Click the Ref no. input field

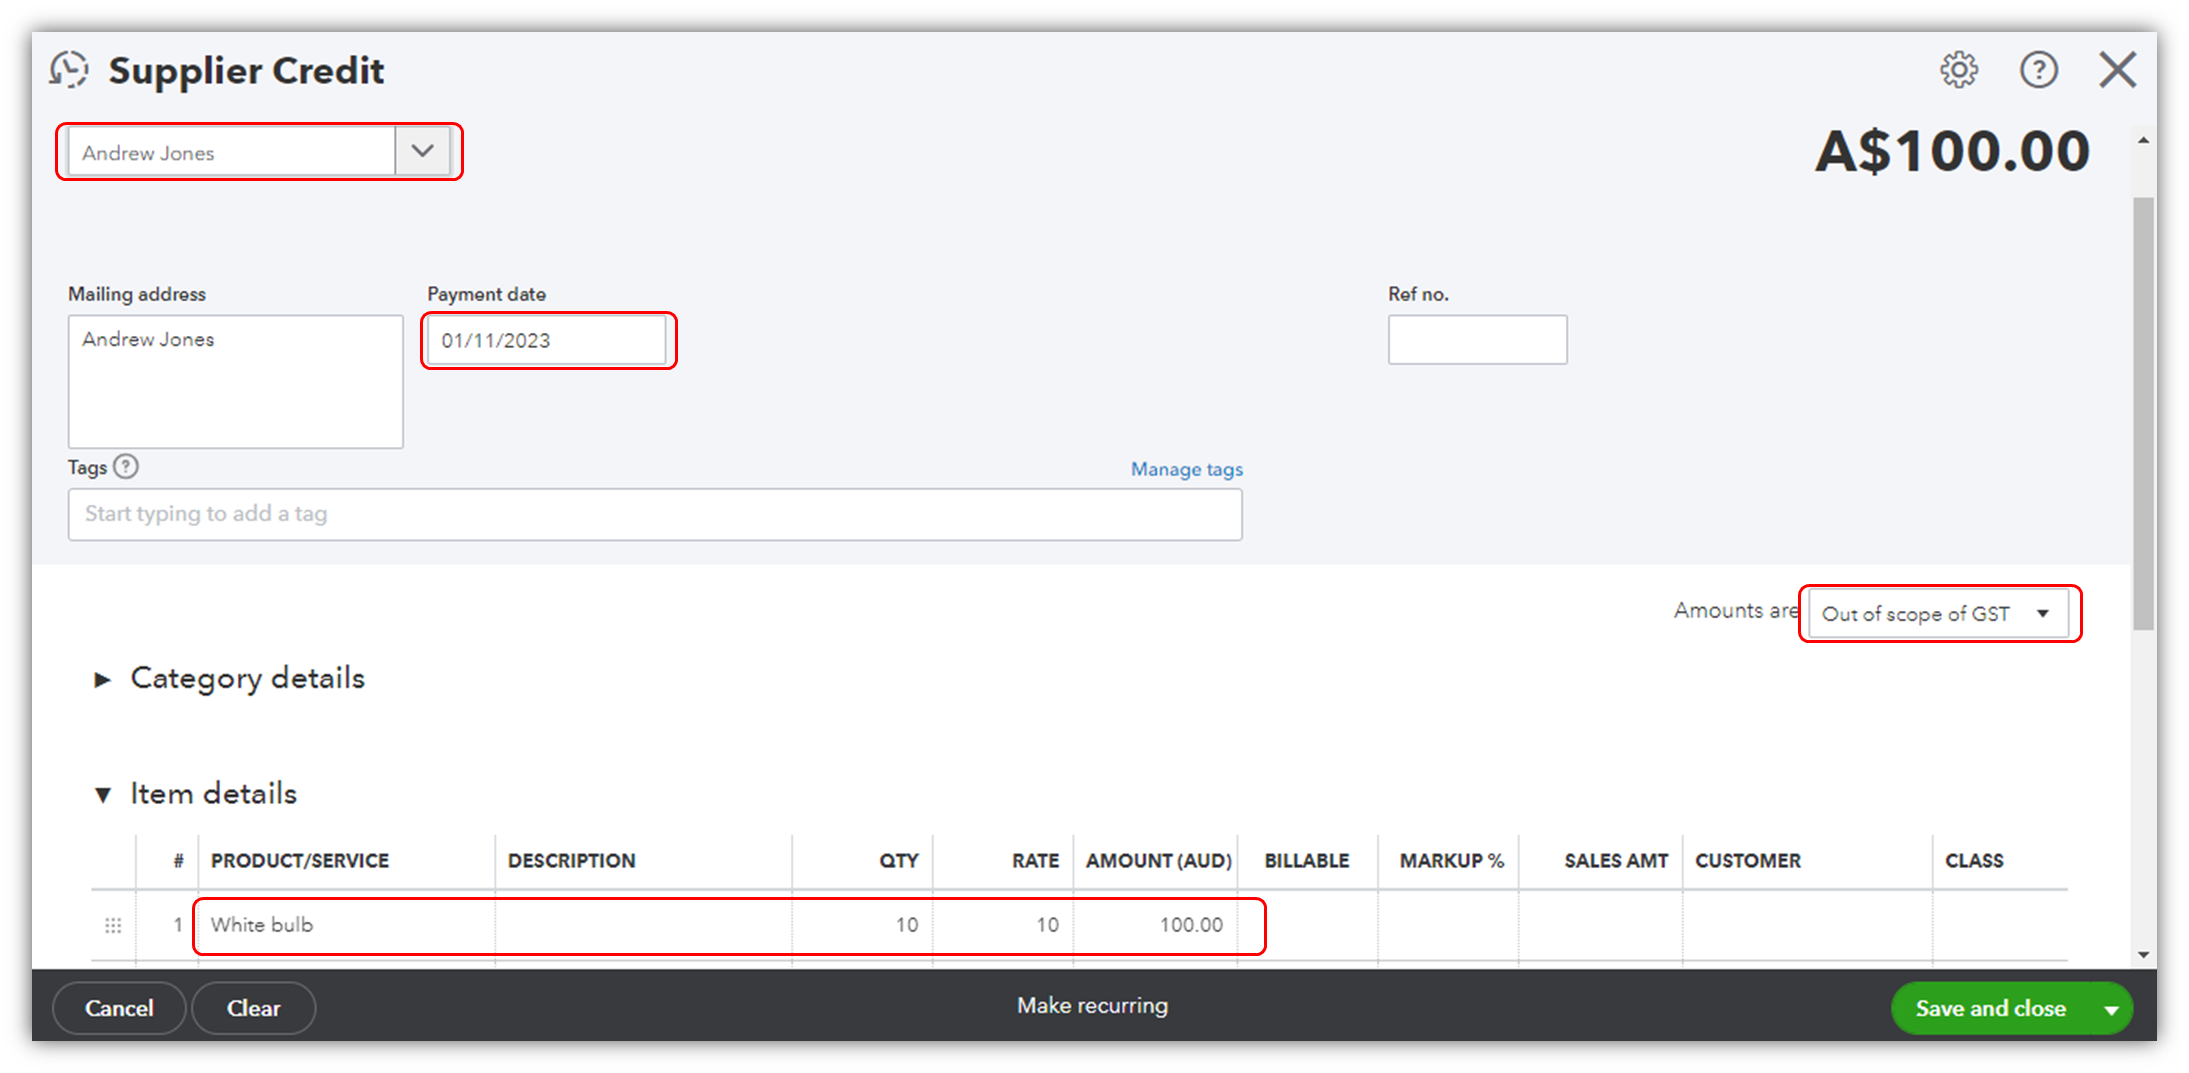click(1478, 340)
